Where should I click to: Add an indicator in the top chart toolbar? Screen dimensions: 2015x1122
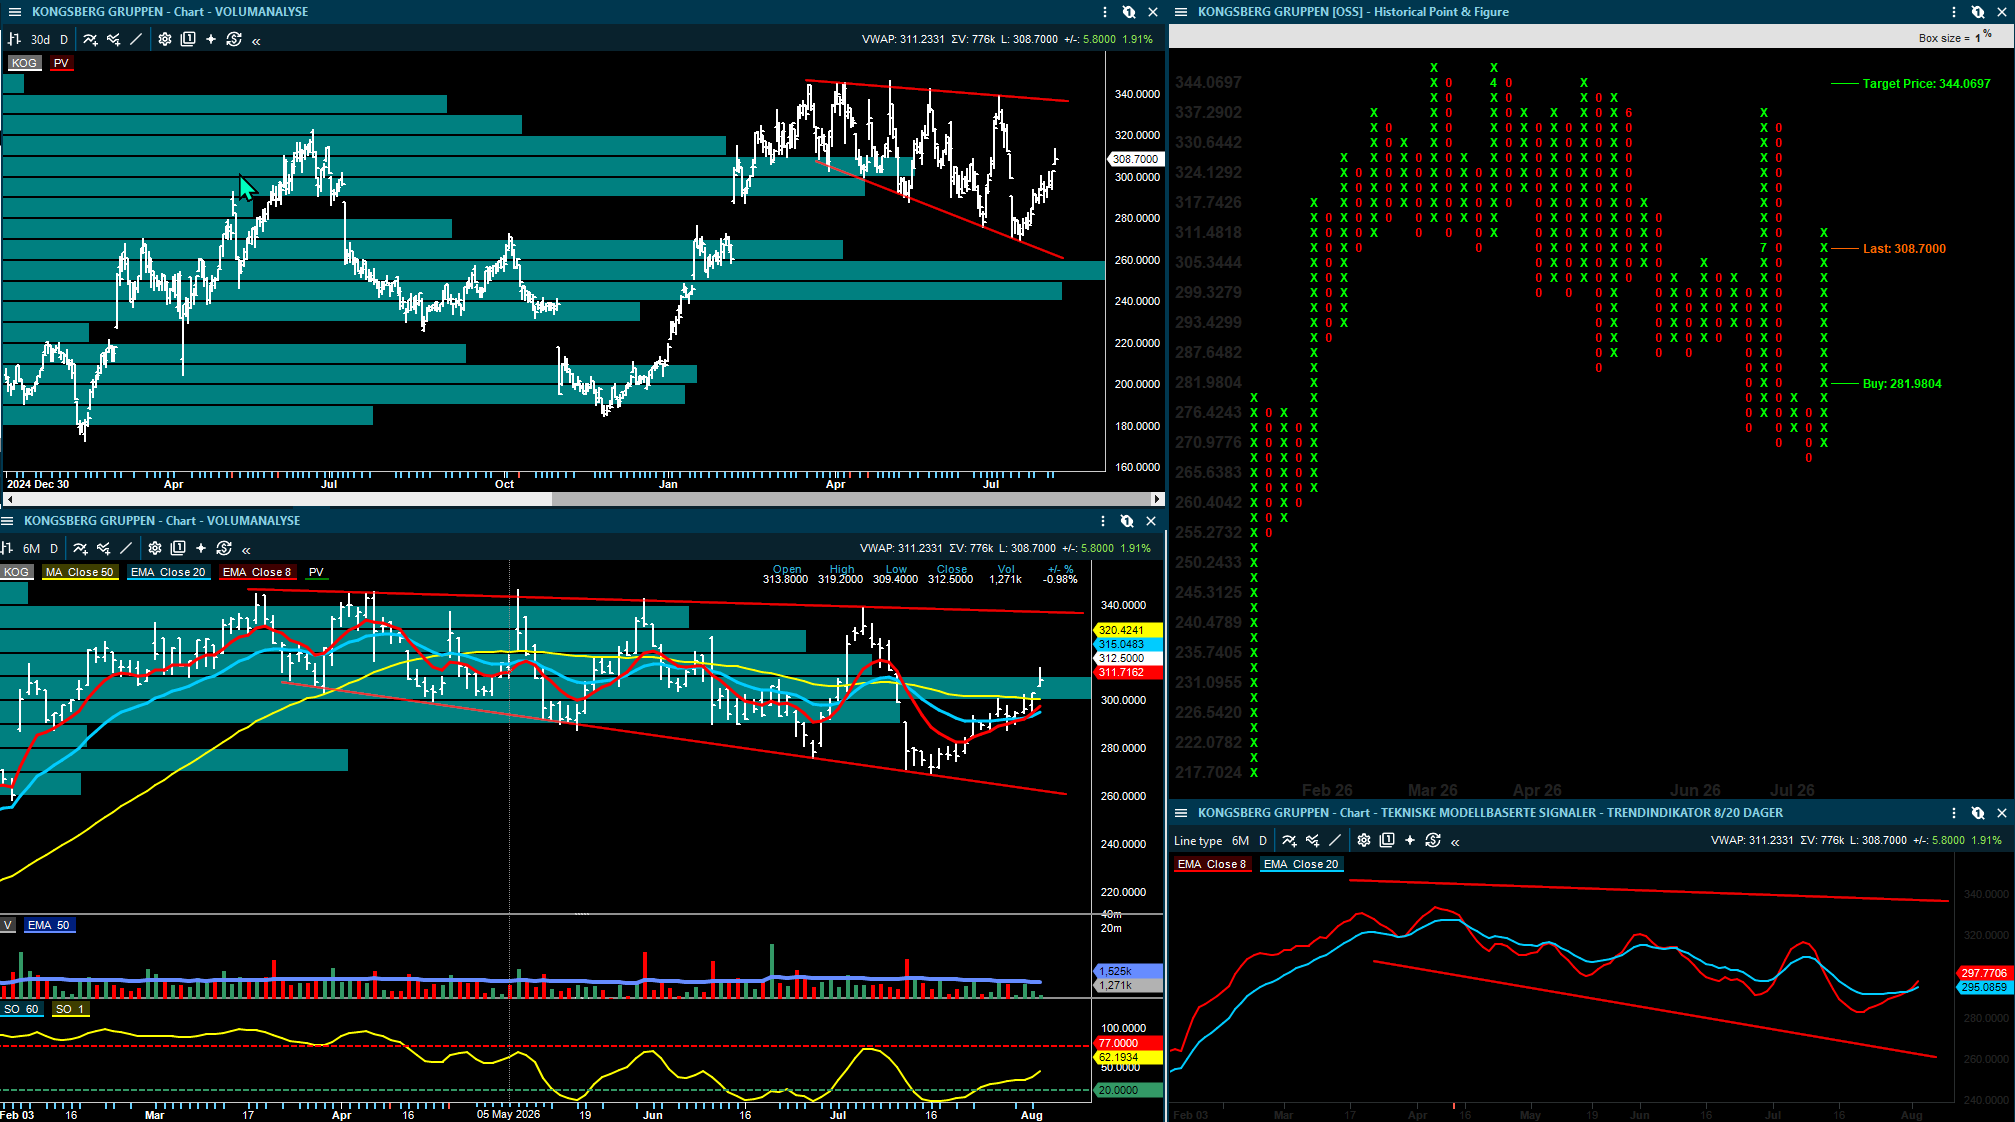(x=90, y=39)
